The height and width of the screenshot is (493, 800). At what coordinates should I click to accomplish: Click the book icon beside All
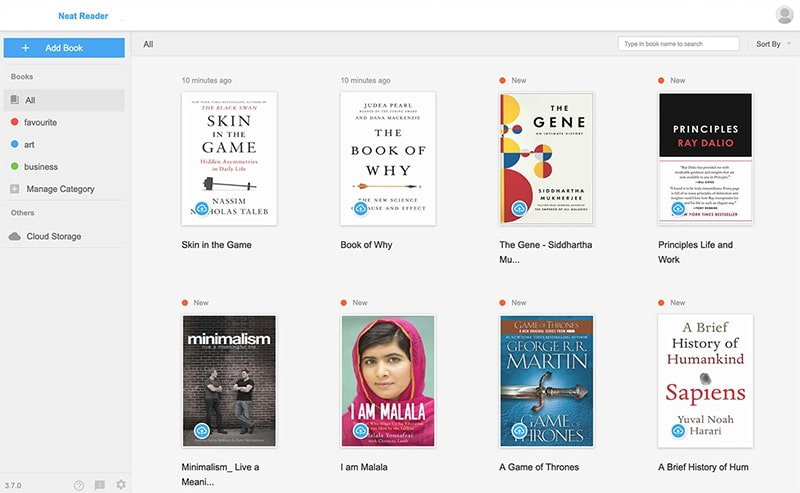tap(15, 100)
